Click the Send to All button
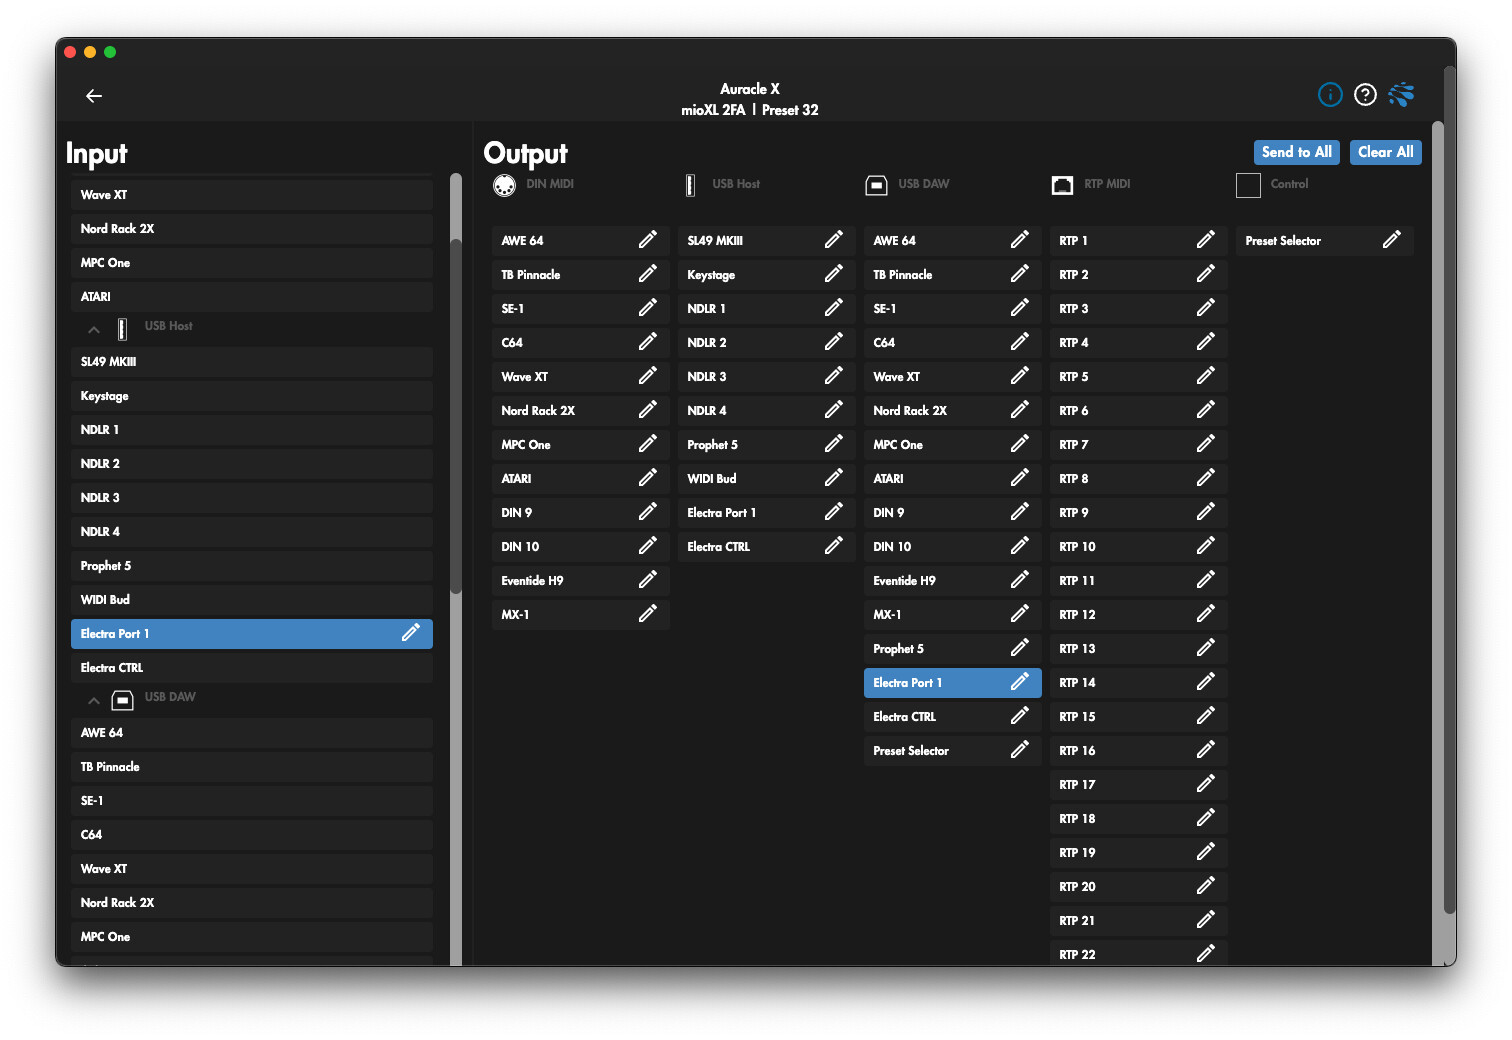This screenshot has width=1512, height=1040. (x=1297, y=152)
